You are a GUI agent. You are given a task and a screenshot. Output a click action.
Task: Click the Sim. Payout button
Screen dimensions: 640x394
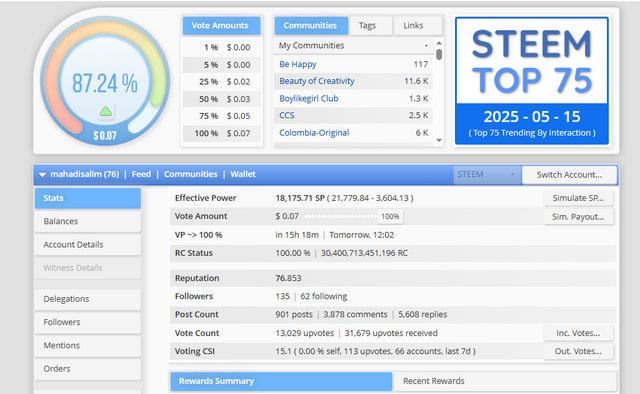tap(578, 217)
